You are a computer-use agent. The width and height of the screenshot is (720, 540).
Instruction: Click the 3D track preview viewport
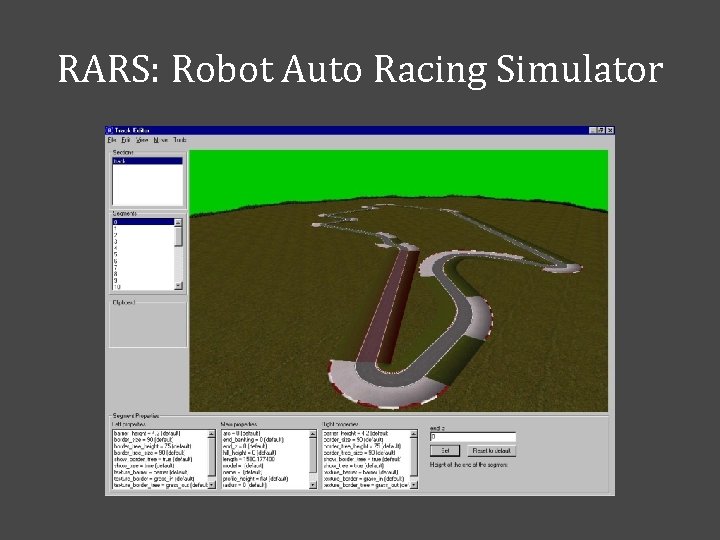(399, 281)
